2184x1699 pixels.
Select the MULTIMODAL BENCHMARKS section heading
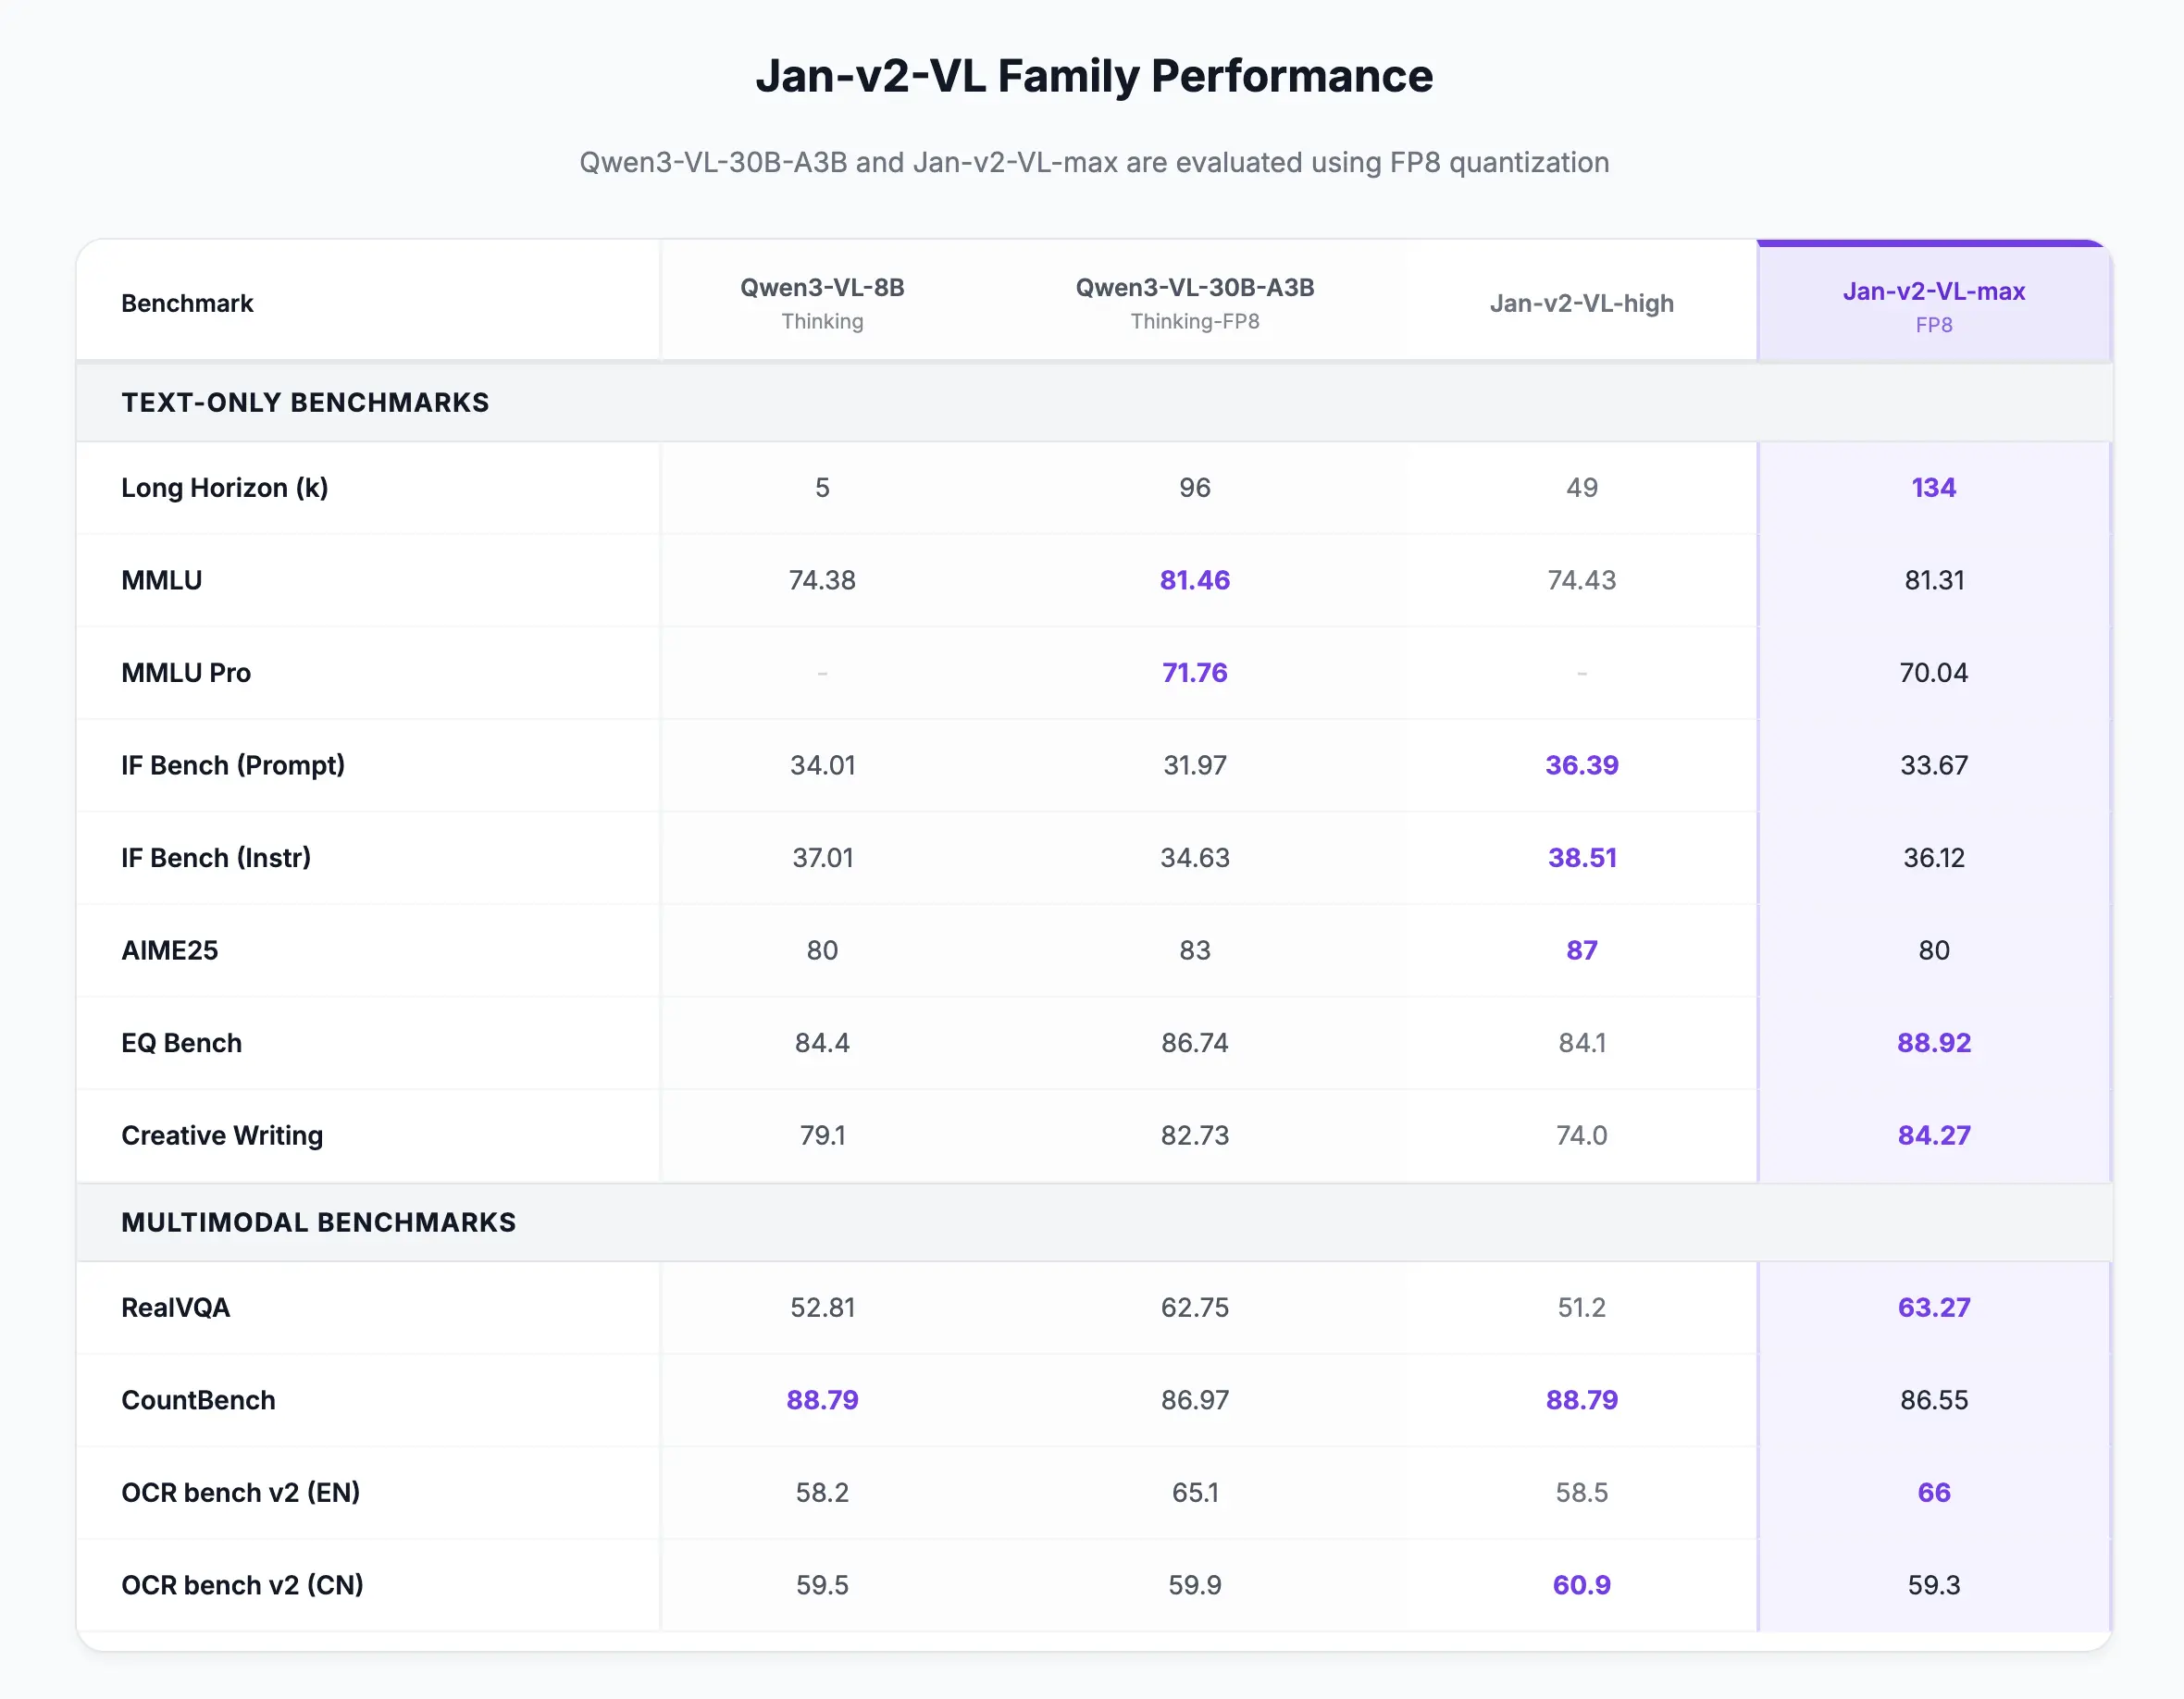coord(318,1222)
